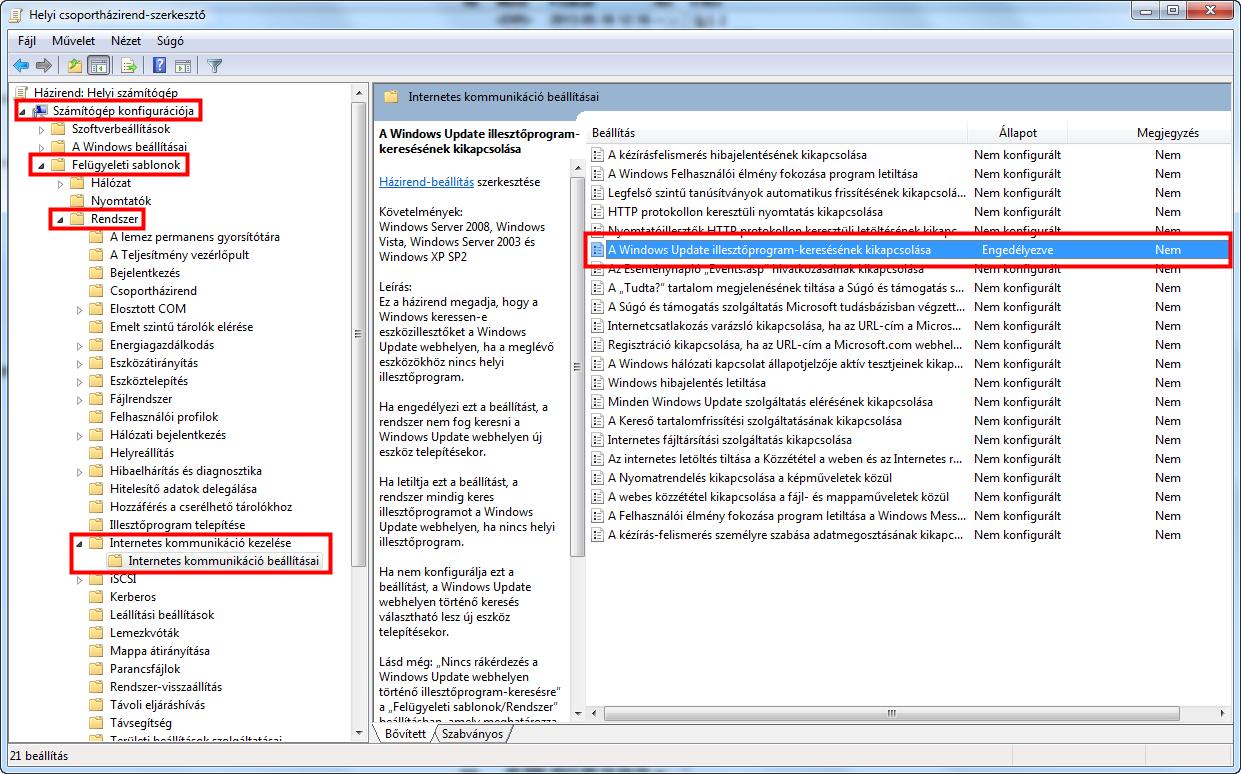
Task: Open the Fájl menu
Action: coord(27,41)
